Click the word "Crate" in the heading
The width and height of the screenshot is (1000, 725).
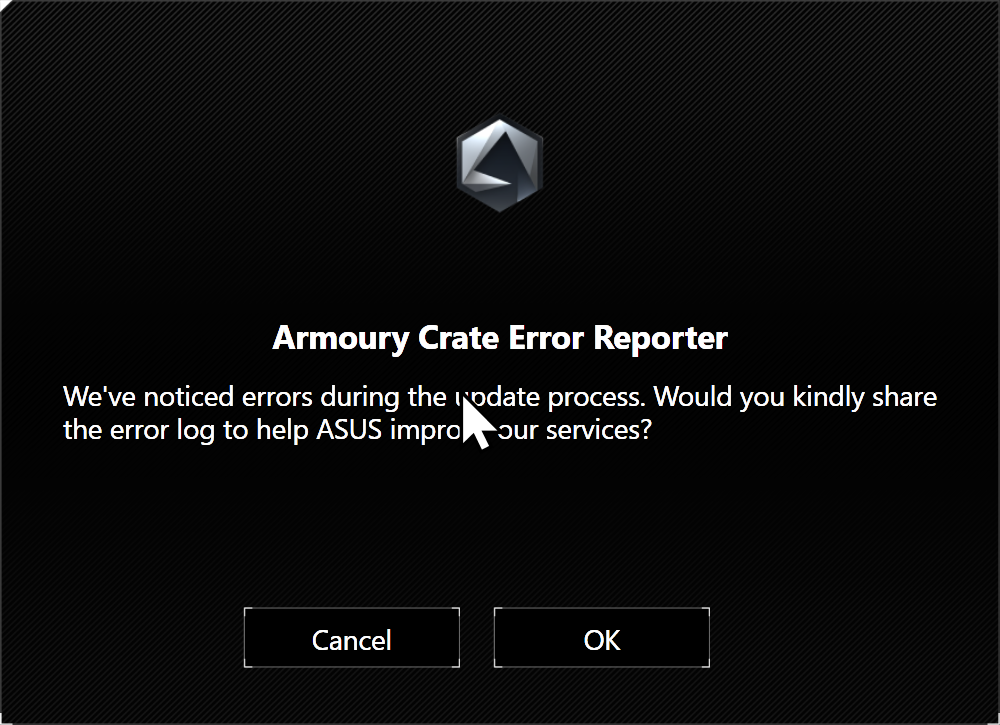458,338
